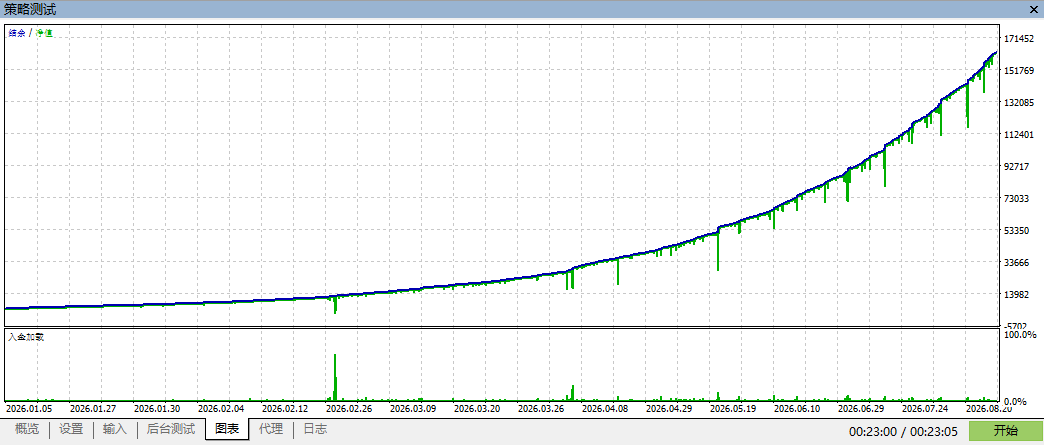
Task: Click the 2026.01.30 date label
Action: [157, 409]
